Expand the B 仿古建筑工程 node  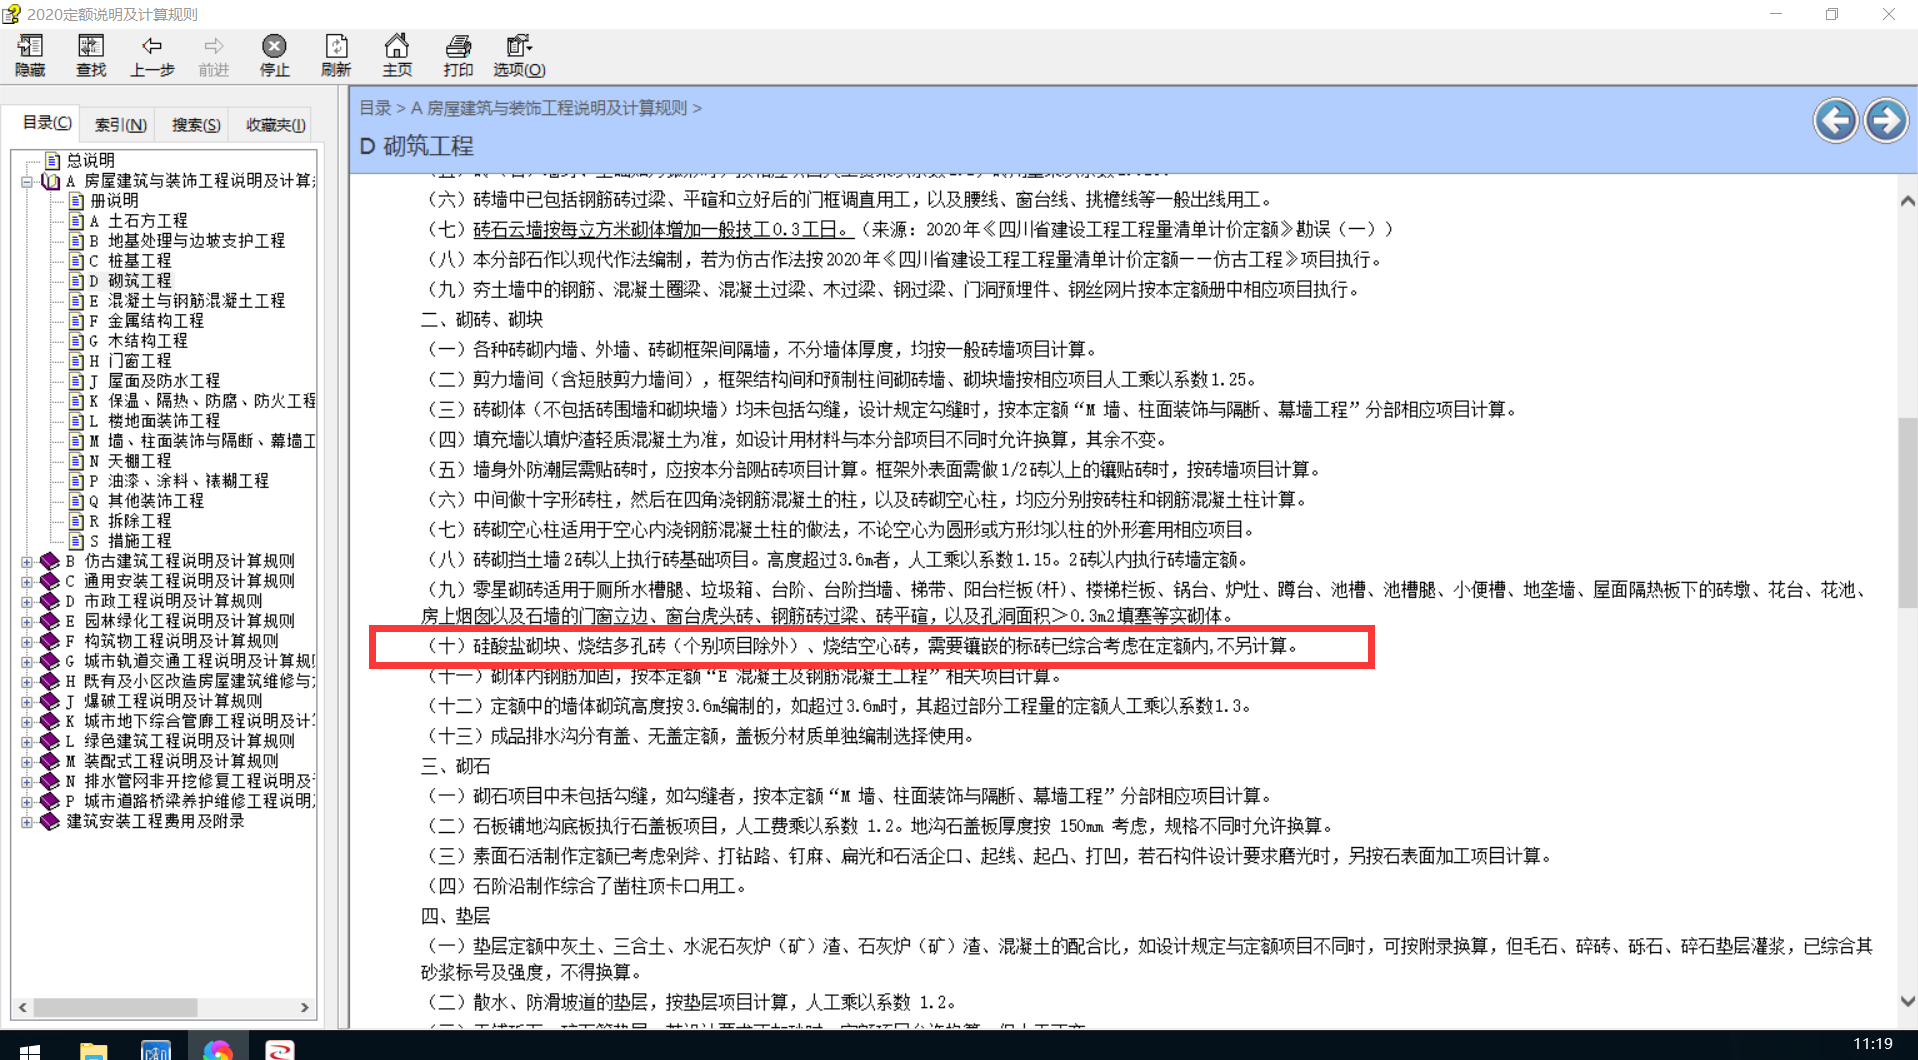coord(27,561)
